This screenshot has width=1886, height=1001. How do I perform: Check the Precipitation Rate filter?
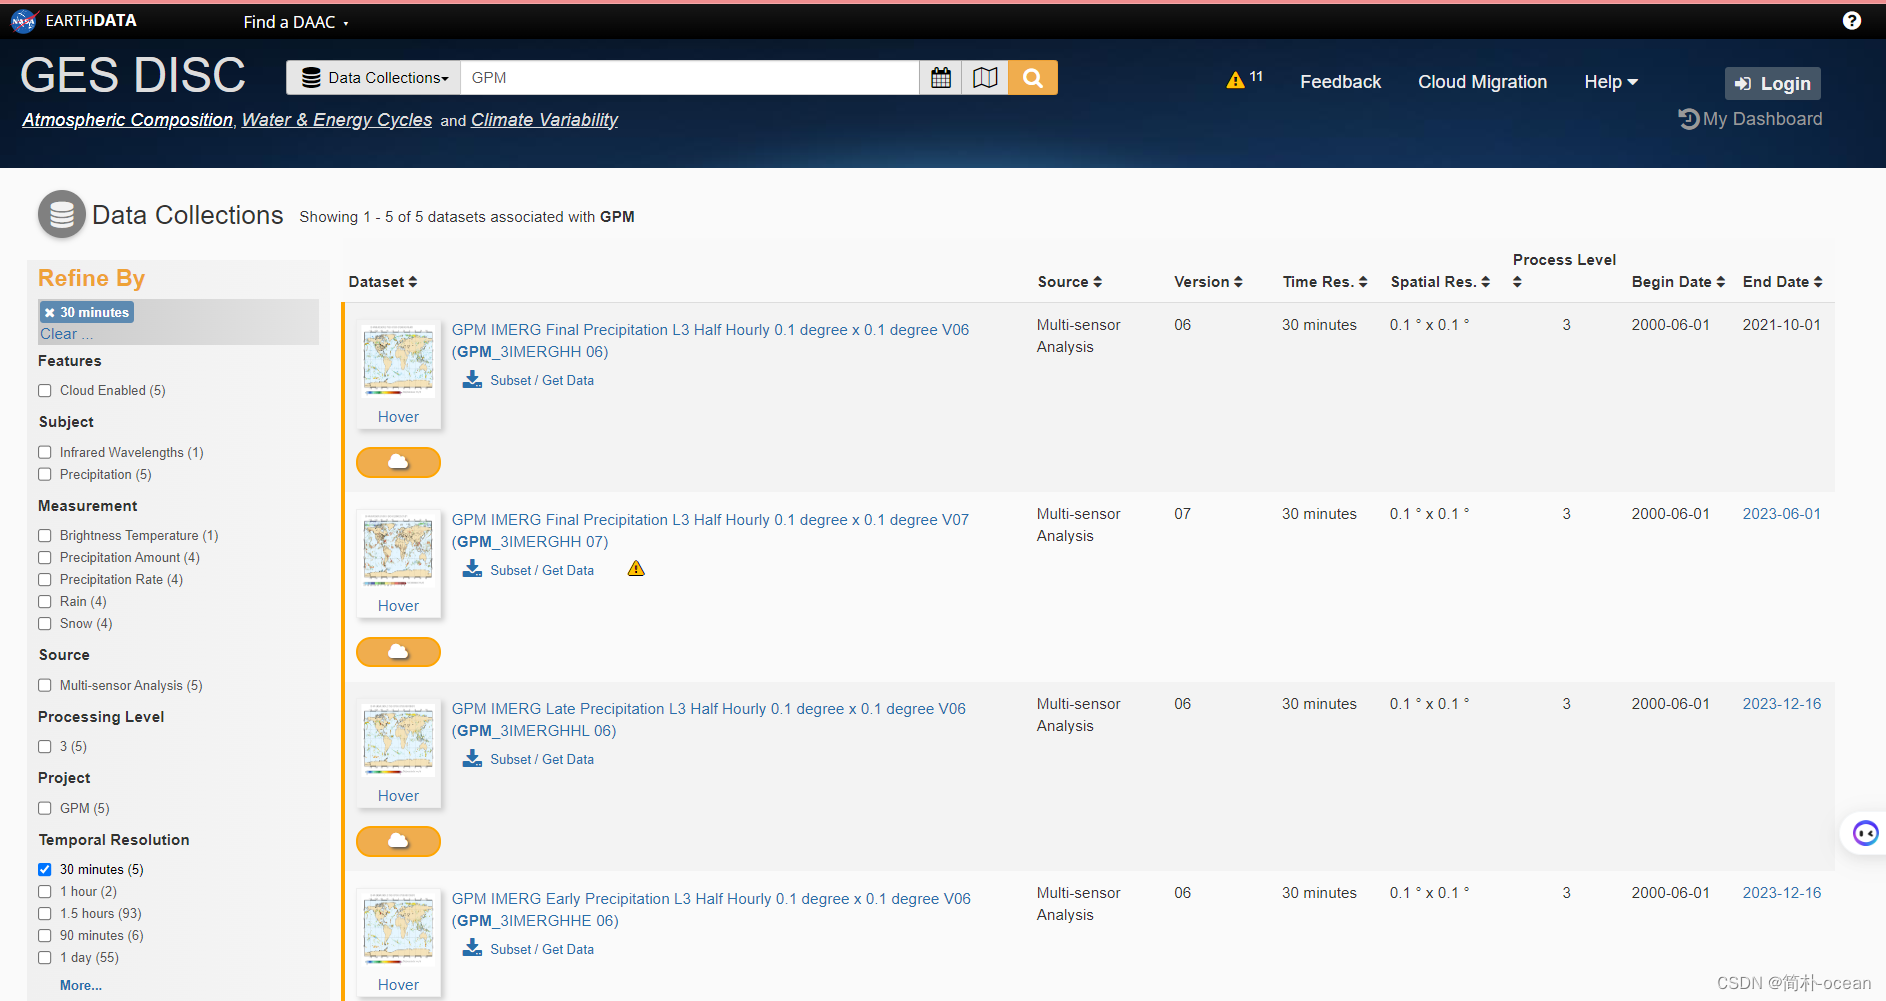point(45,580)
